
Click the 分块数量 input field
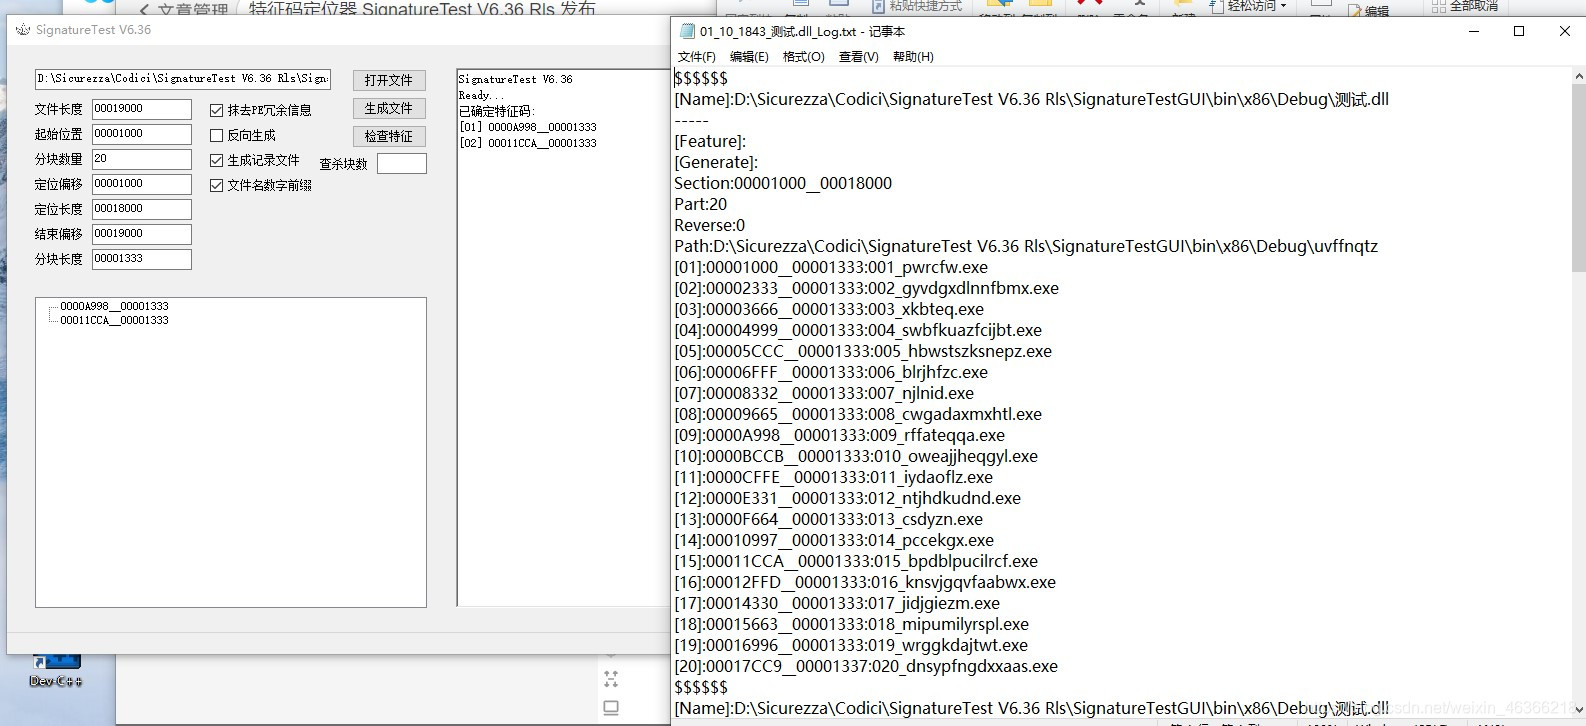[x=142, y=159]
